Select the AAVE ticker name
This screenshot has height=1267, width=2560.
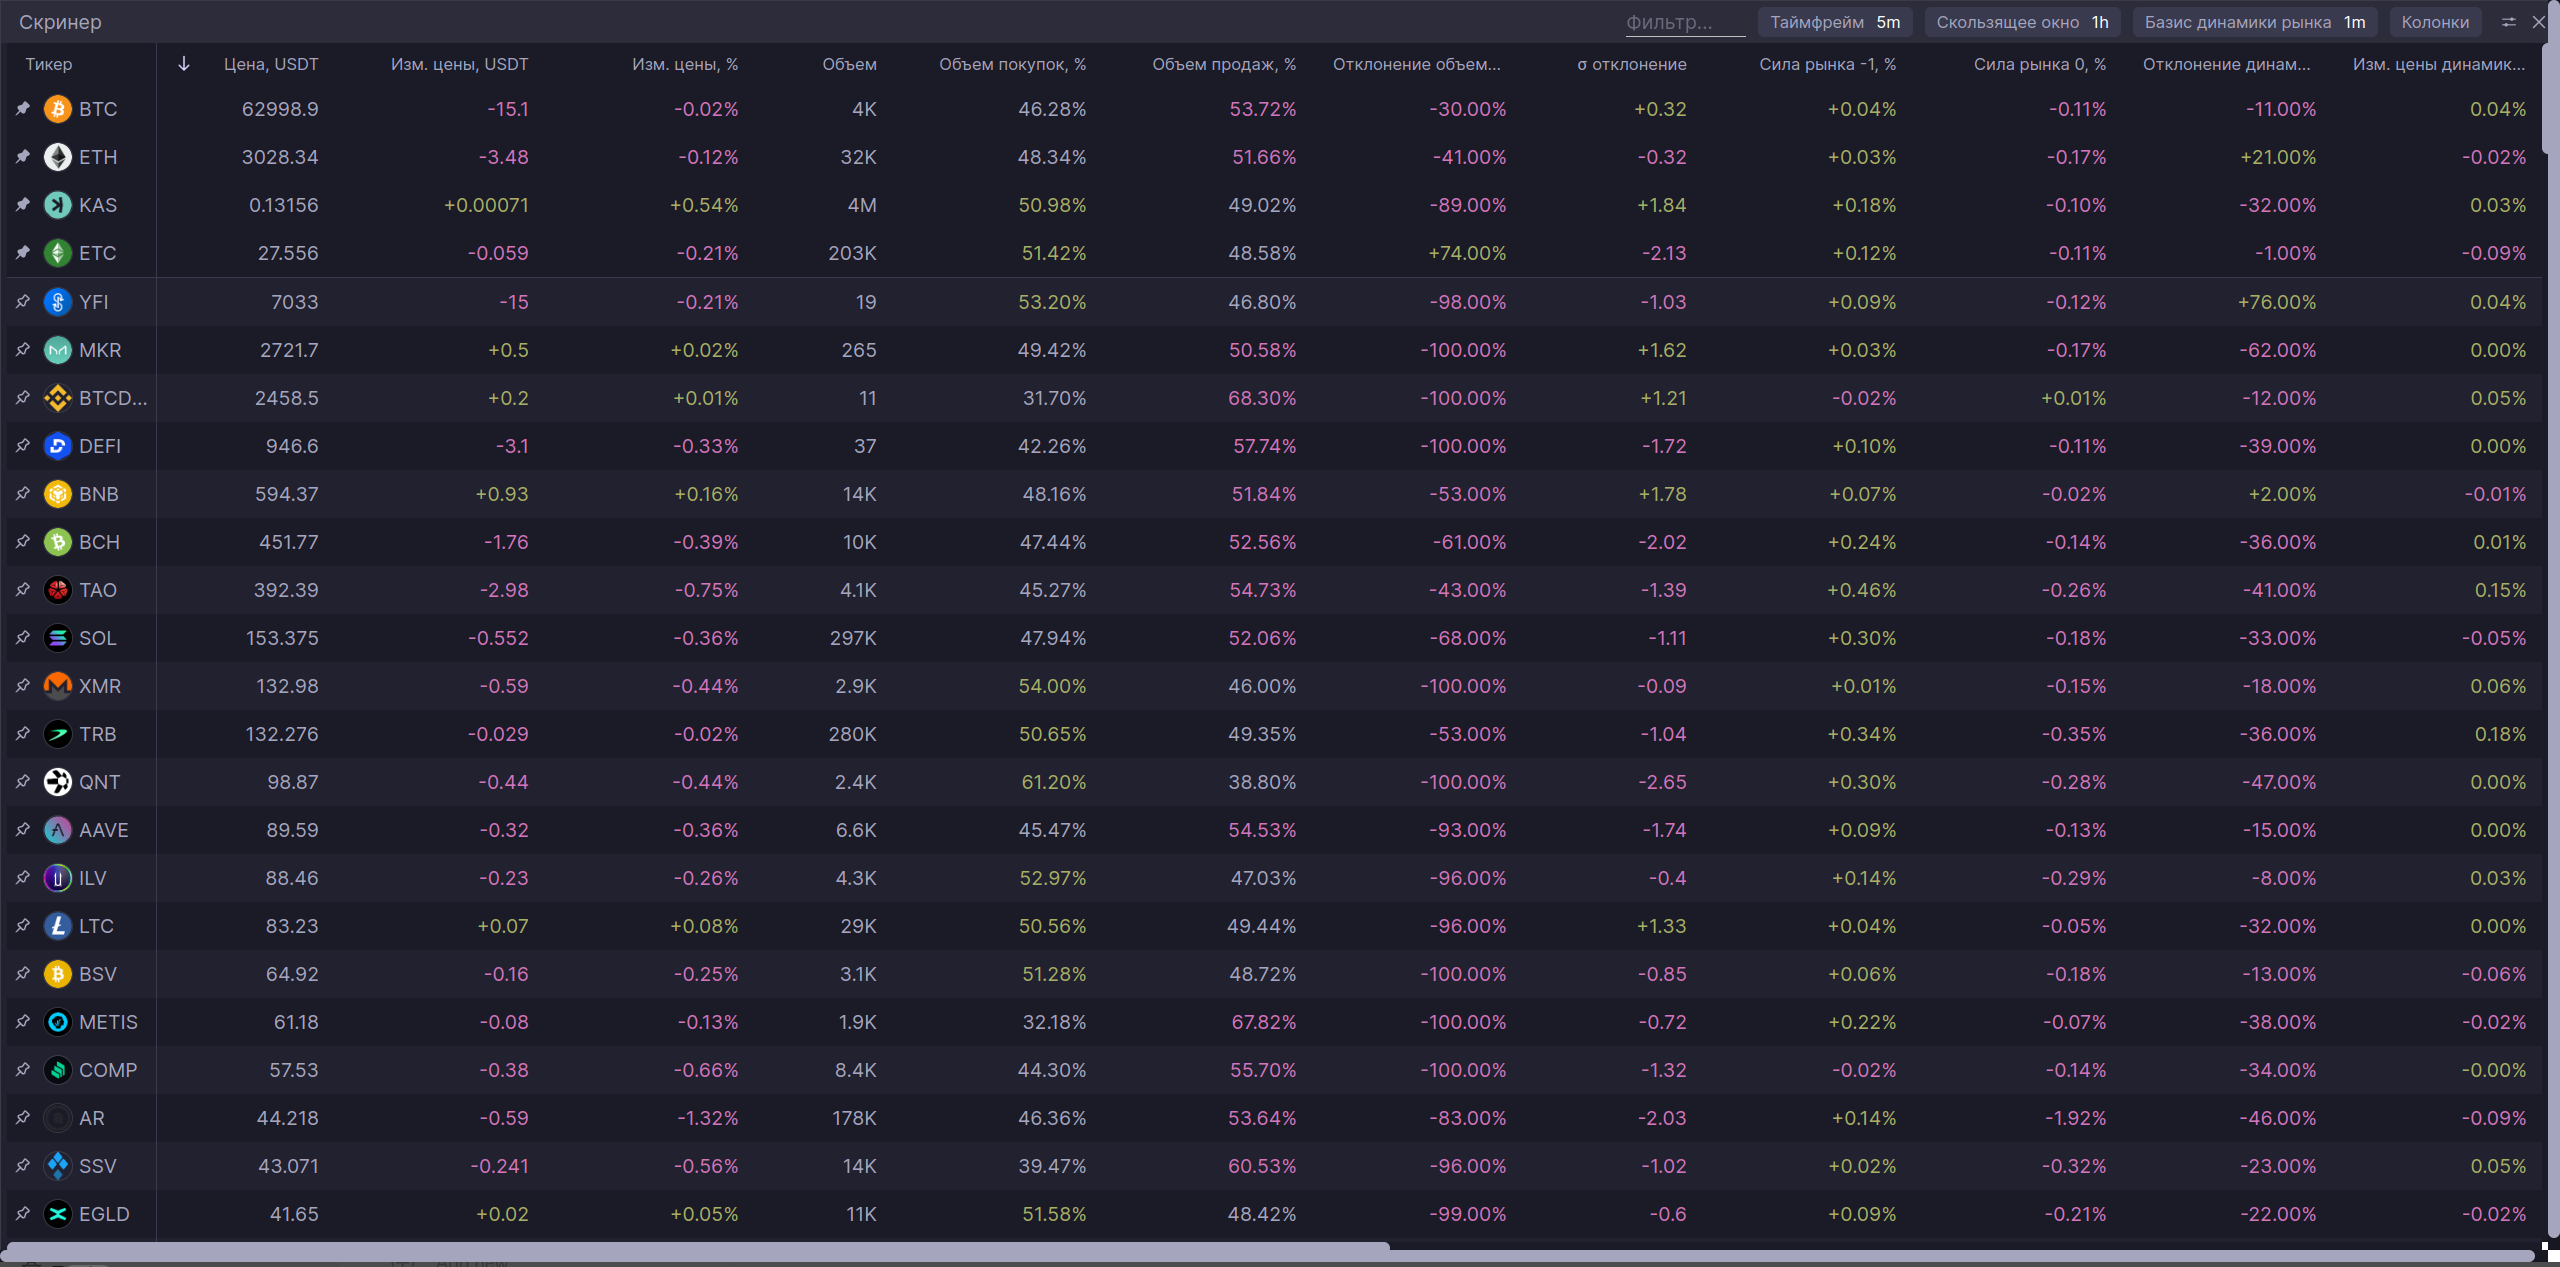coord(103,830)
